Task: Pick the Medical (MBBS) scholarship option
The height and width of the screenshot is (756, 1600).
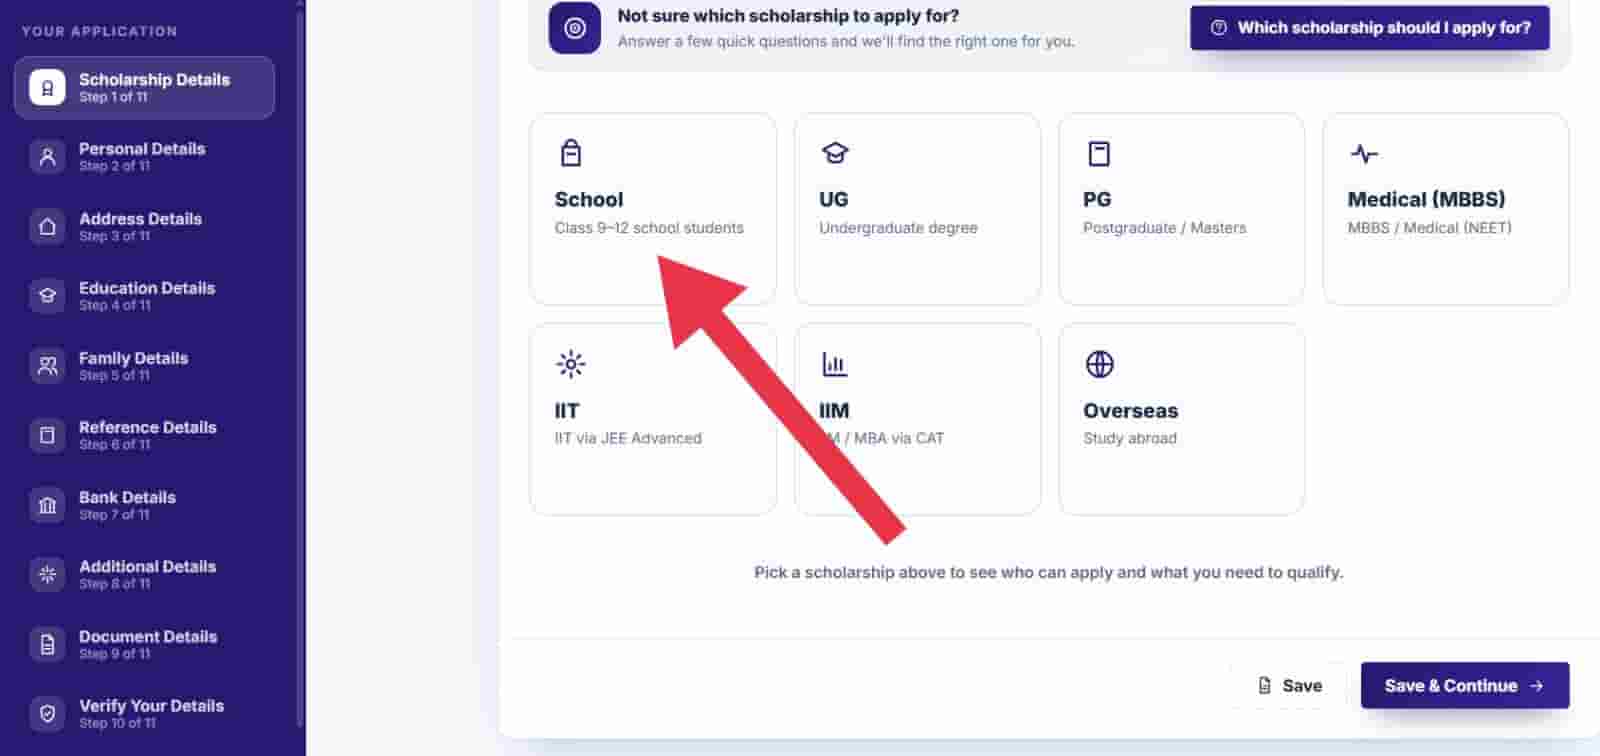Action: pos(1445,209)
